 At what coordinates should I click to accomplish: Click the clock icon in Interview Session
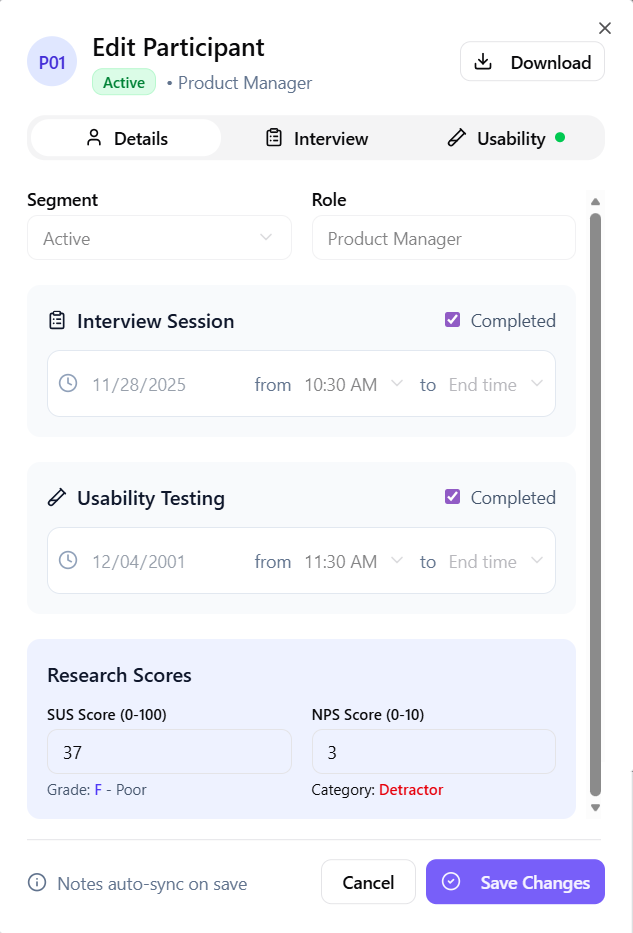point(68,384)
